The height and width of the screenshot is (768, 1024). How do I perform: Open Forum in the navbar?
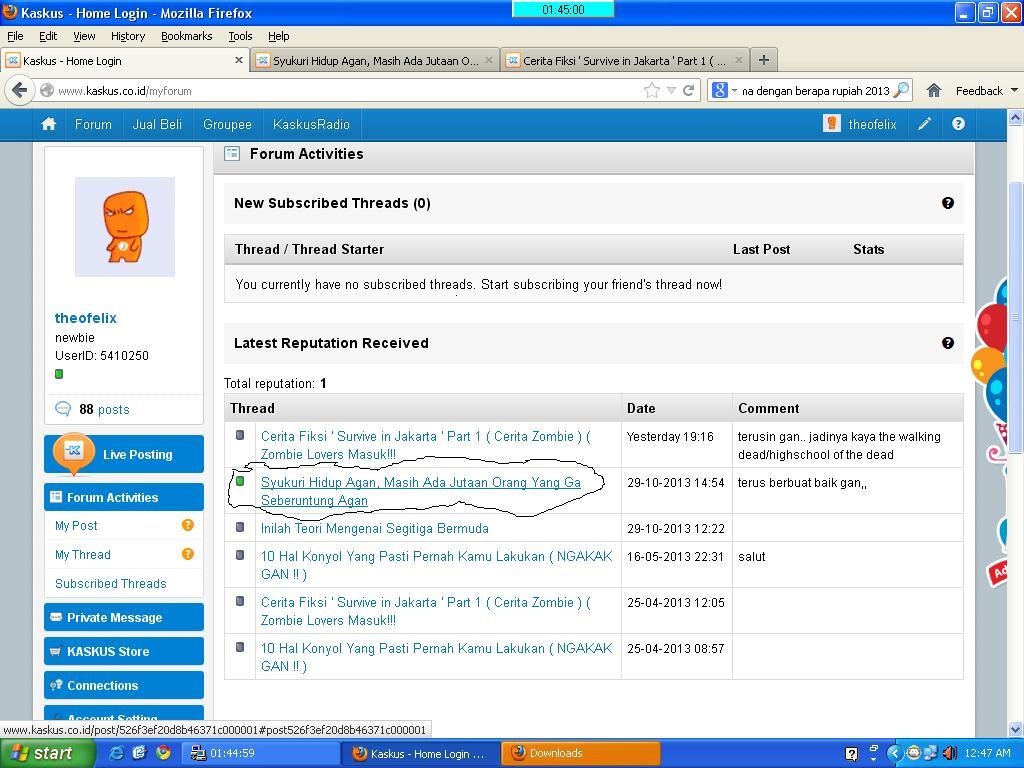pos(93,124)
